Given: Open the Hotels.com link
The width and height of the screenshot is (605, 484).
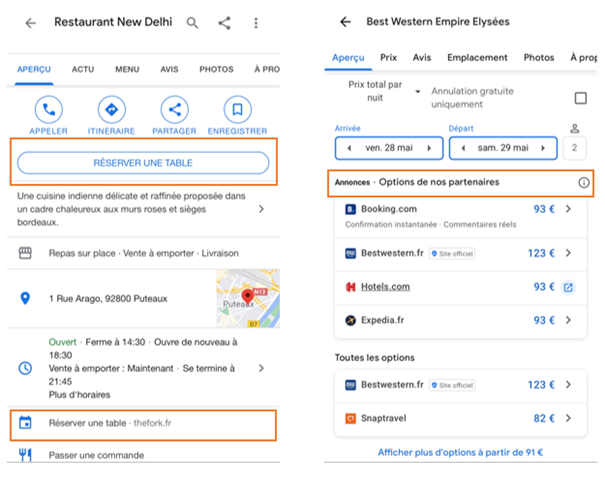Looking at the screenshot, I should (385, 287).
